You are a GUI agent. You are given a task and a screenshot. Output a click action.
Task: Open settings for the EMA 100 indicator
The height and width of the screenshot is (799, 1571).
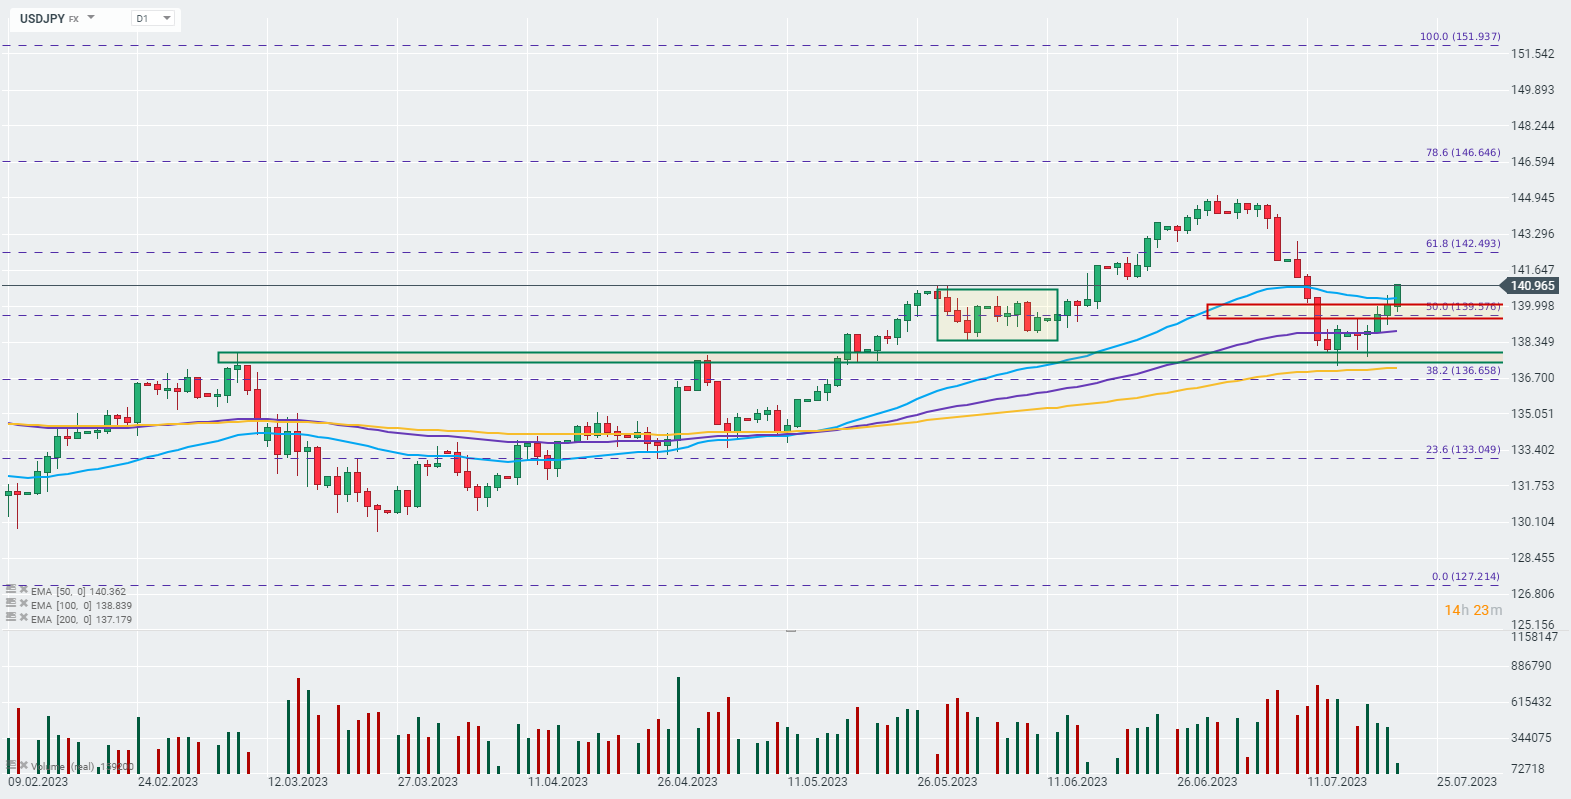(x=11, y=604)
